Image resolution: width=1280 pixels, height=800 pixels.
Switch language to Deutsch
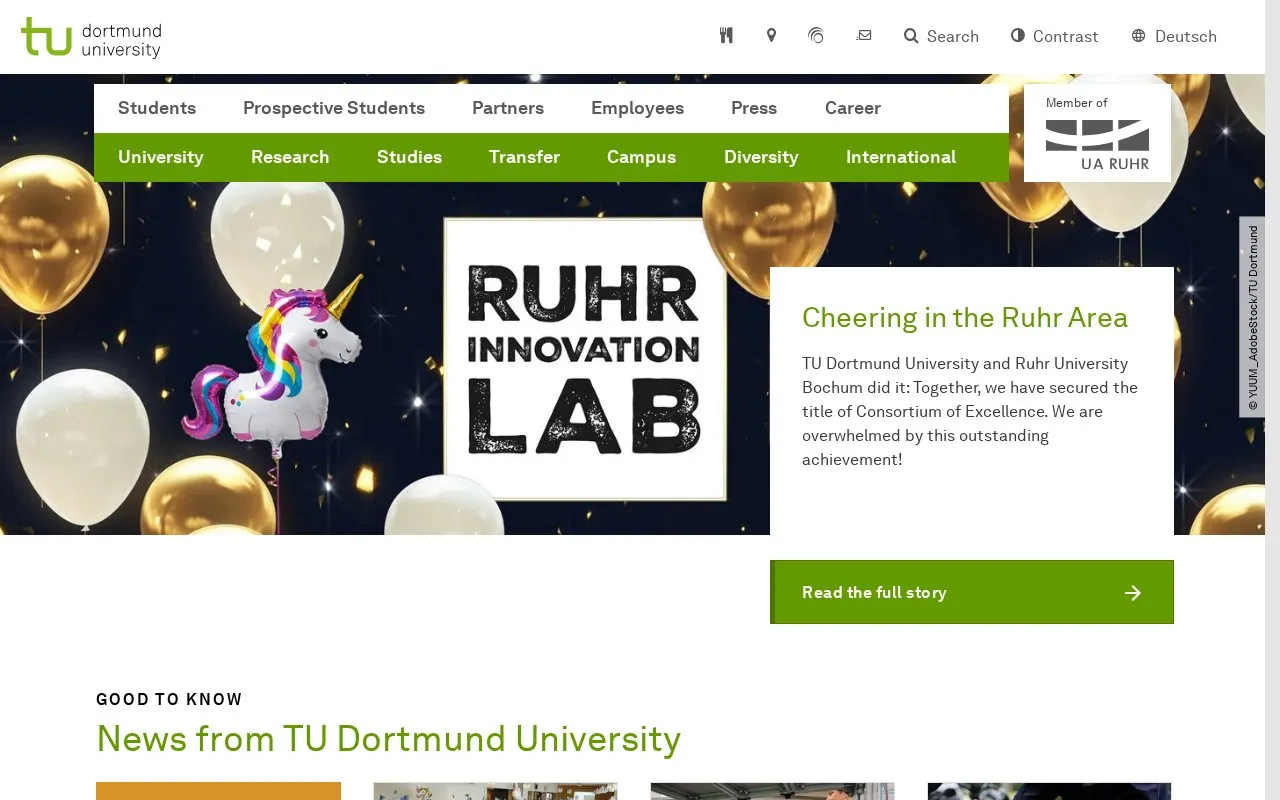click(x=1185, y=36)
